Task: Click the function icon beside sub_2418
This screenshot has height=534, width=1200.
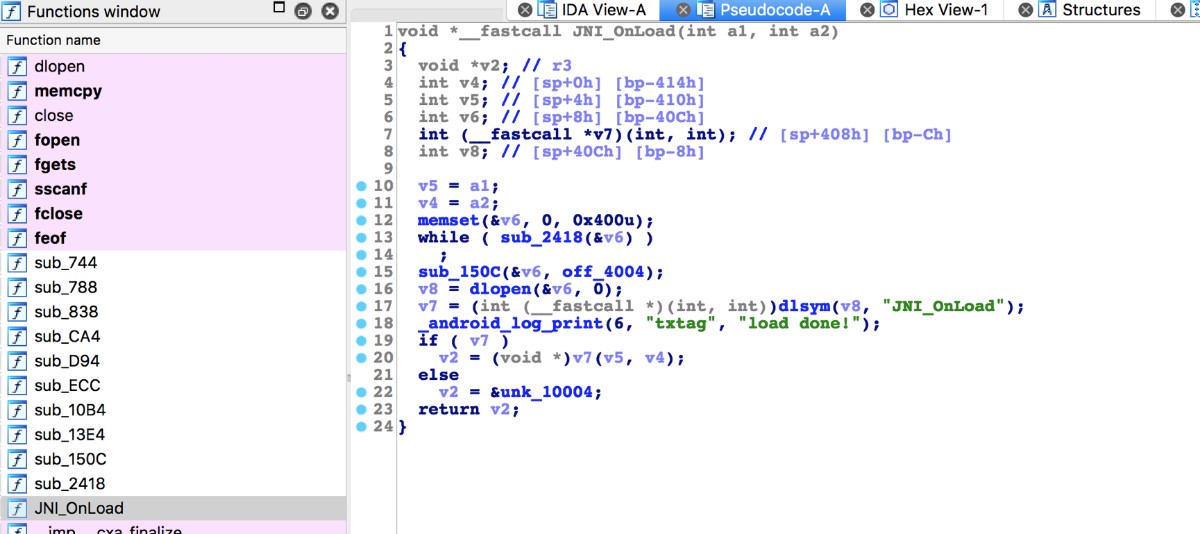Action: (x=17, y=484)
